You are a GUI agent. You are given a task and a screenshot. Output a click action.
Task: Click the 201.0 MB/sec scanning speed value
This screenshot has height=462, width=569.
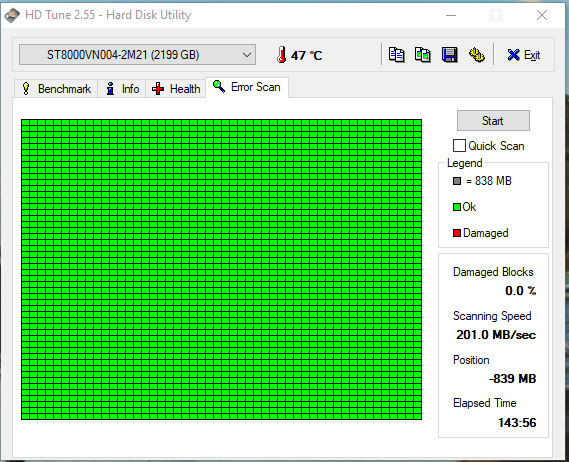pyautogui.click(x=496, y=335)
